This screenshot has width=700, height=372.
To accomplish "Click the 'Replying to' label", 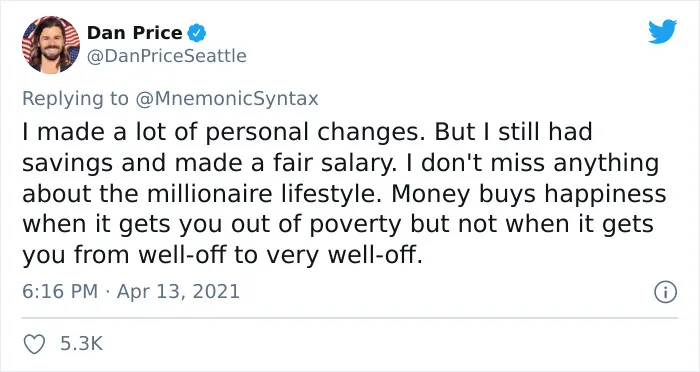I will 75,99.
